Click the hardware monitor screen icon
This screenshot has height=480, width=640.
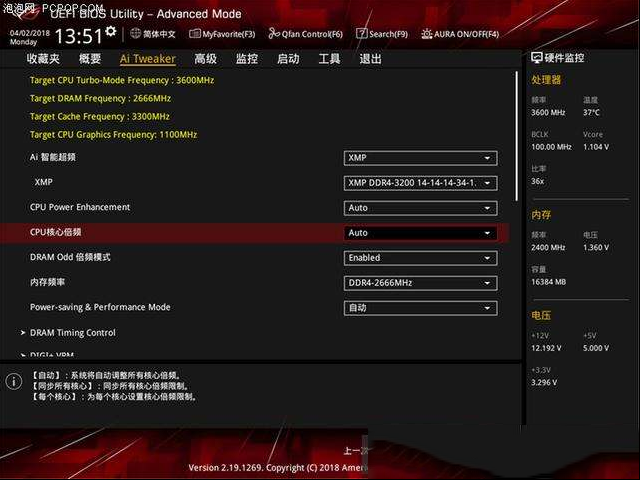click(536, 58)
